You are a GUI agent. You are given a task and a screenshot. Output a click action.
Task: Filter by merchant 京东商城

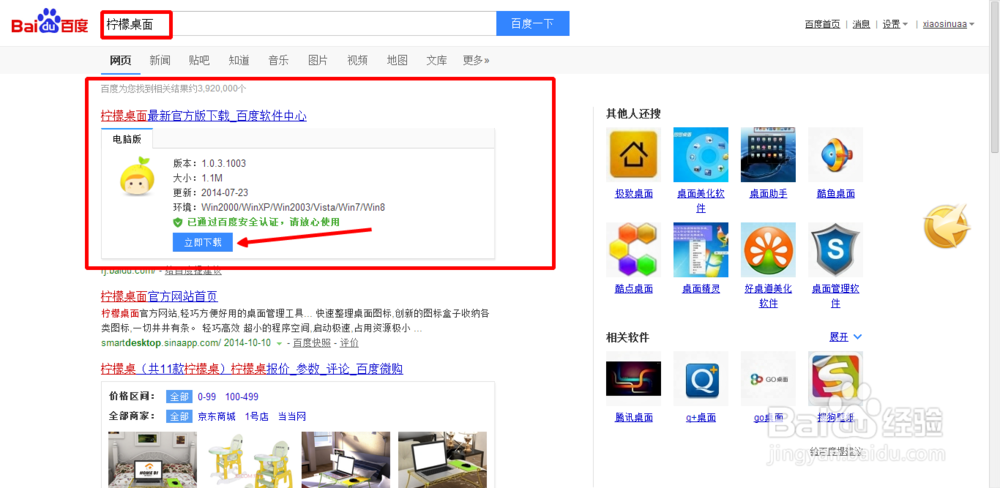click(216, 417)
